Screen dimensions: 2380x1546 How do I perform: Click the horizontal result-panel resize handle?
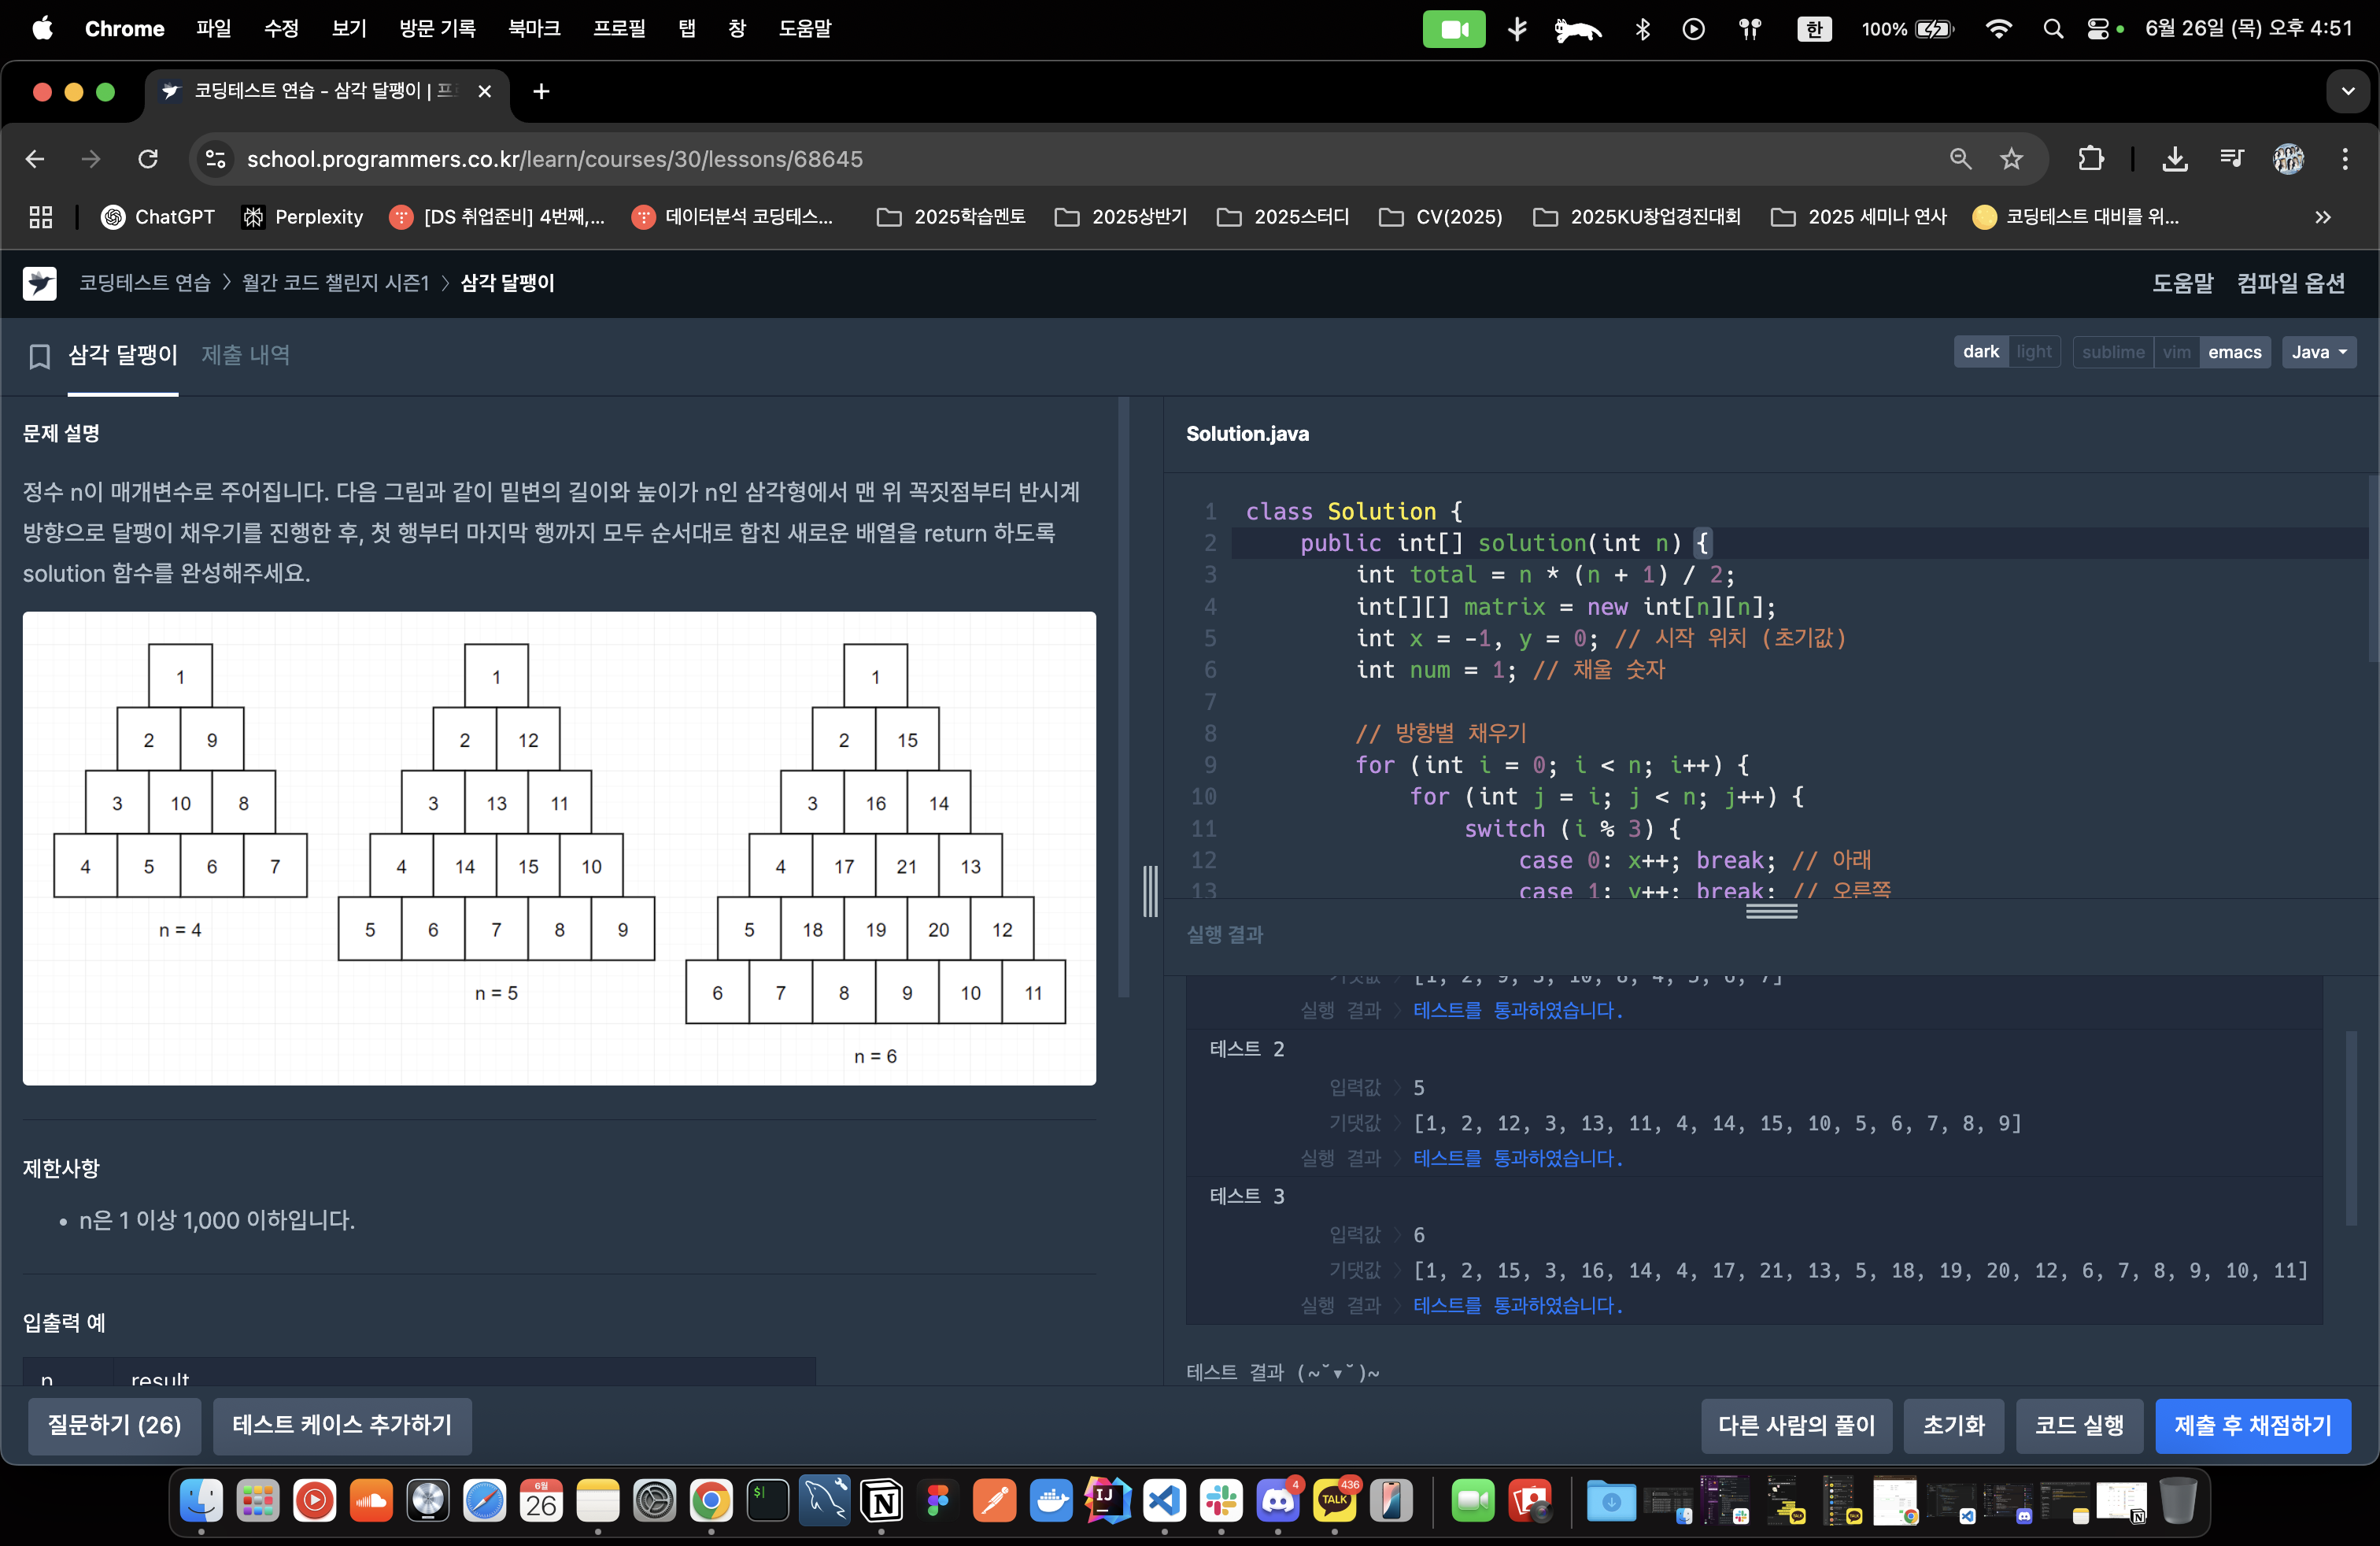click(1771, 911)
